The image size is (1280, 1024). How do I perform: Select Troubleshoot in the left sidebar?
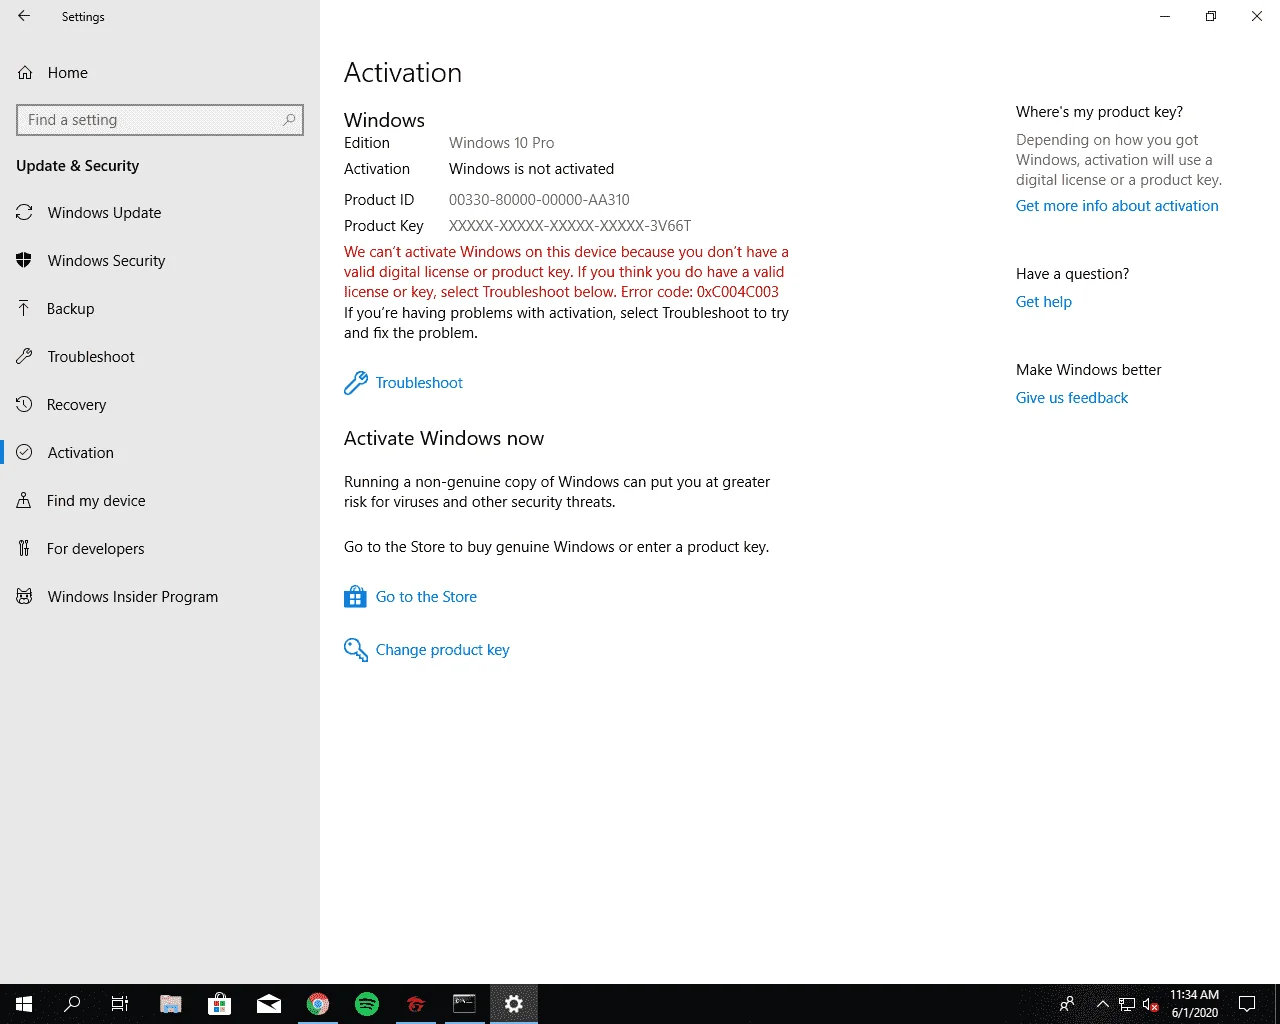tap(160, 357)
